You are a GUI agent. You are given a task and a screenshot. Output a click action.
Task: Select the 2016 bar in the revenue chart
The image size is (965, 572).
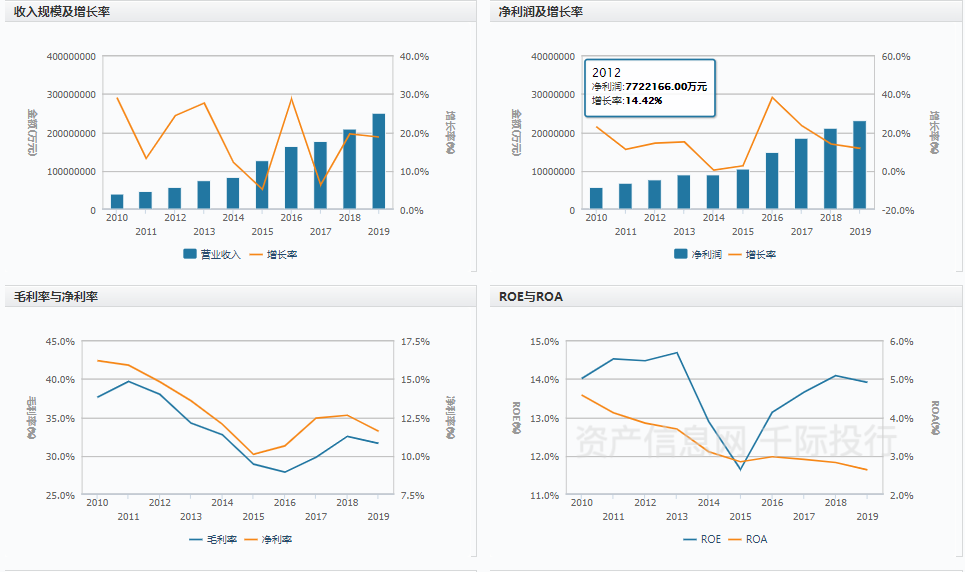tap(291, 178)
